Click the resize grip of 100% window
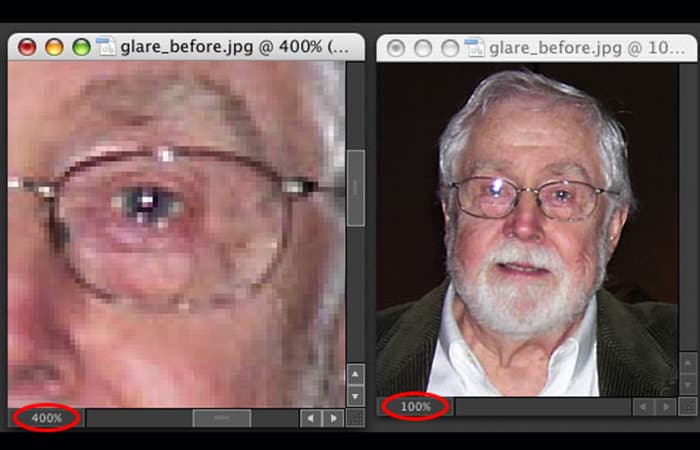The height and width of the screenshot is (450, 700). (688, 407)
